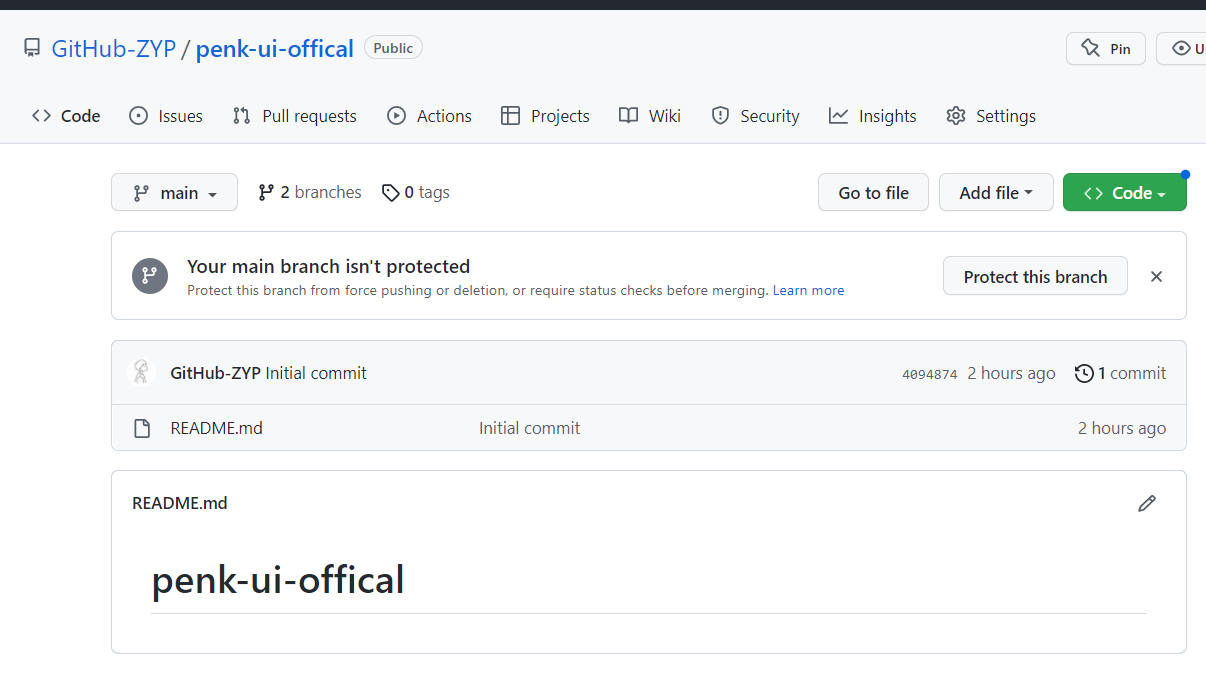Switch to the Projects tab
1206x676 pixels.
tap(545, 116)
